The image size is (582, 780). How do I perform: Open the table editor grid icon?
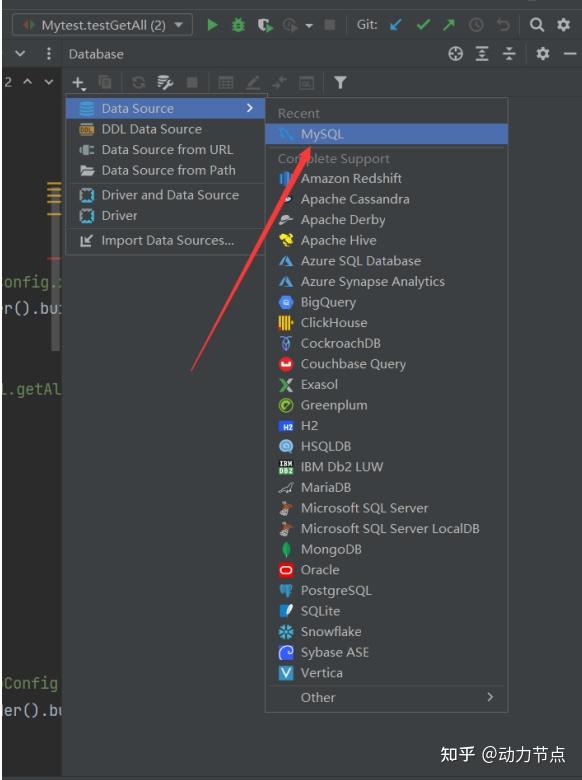(225, 83)
